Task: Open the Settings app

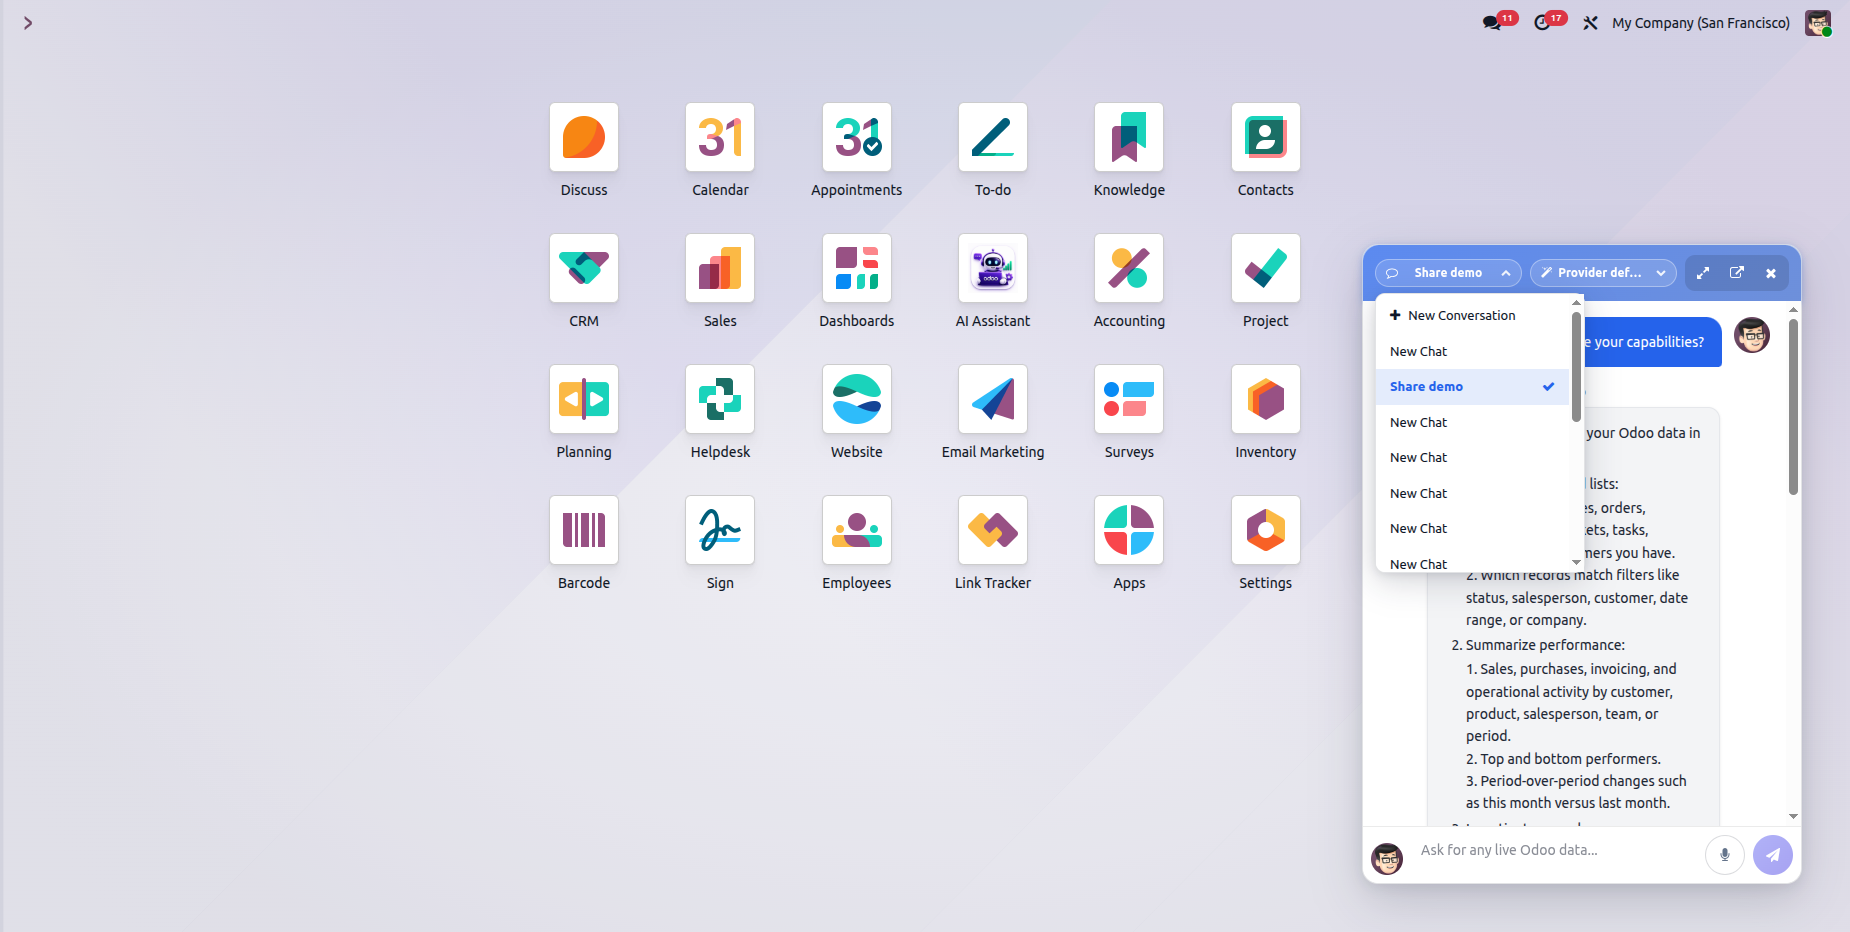Action: (1266, 530)
